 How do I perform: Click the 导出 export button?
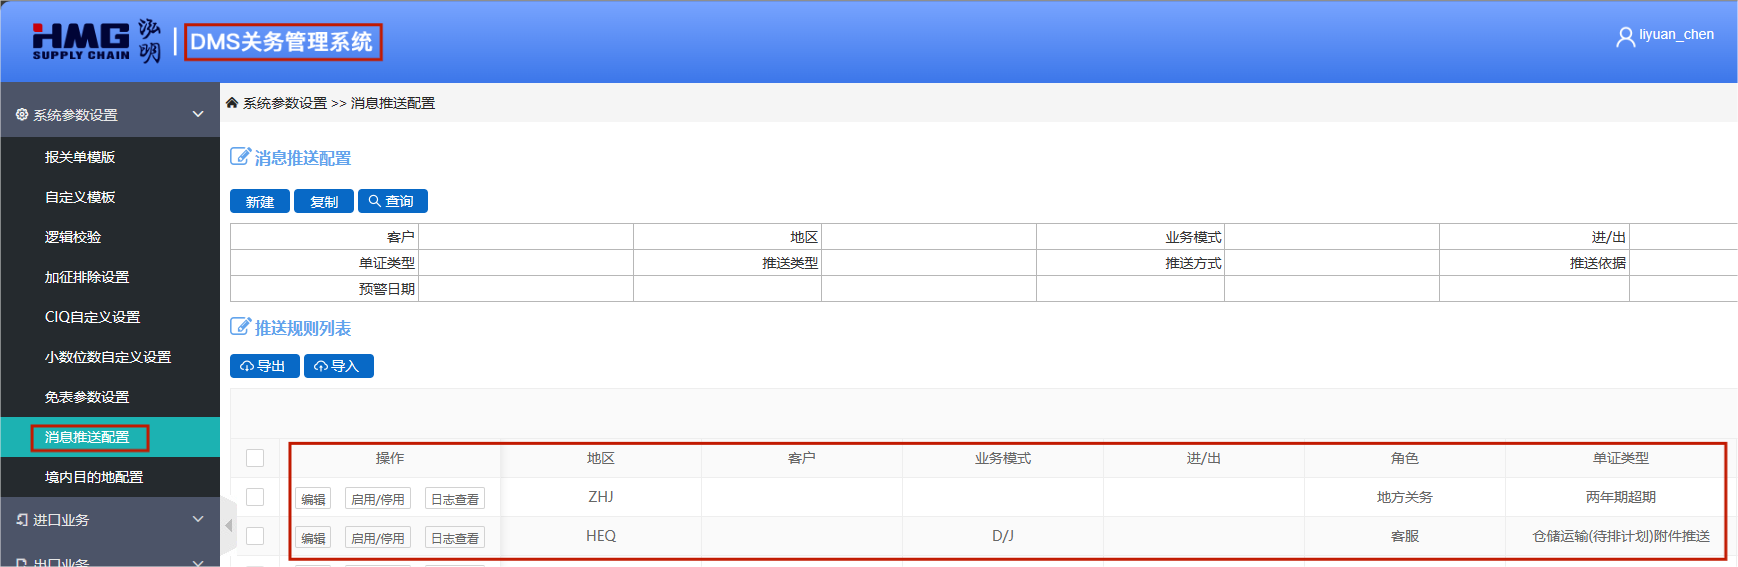[x=264, y=366]
